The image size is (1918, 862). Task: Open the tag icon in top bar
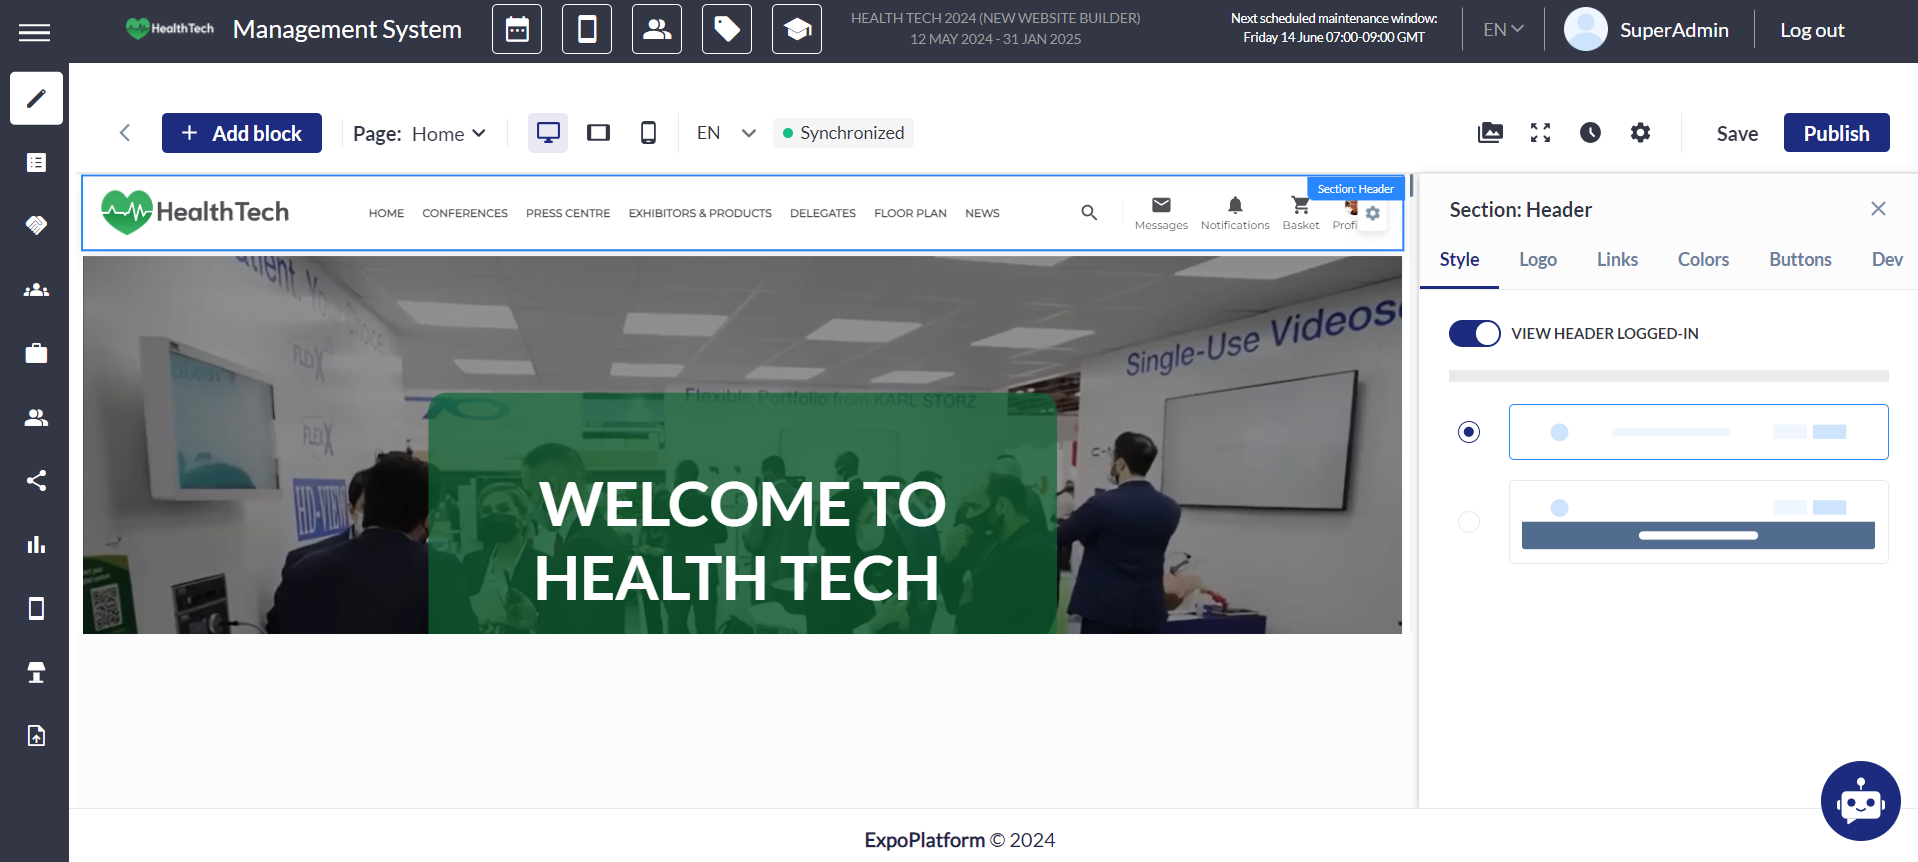[x=727, y=29]
